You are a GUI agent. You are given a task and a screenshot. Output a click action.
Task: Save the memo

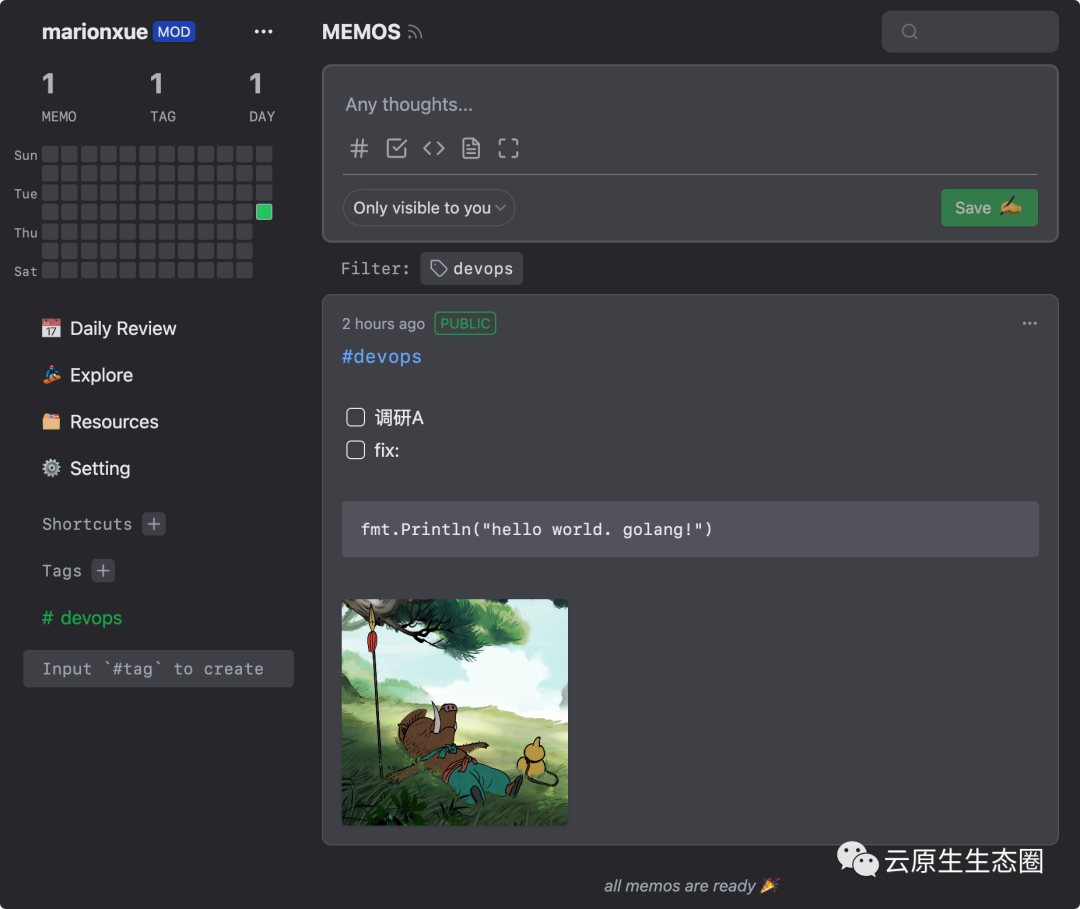pos(989,208)
